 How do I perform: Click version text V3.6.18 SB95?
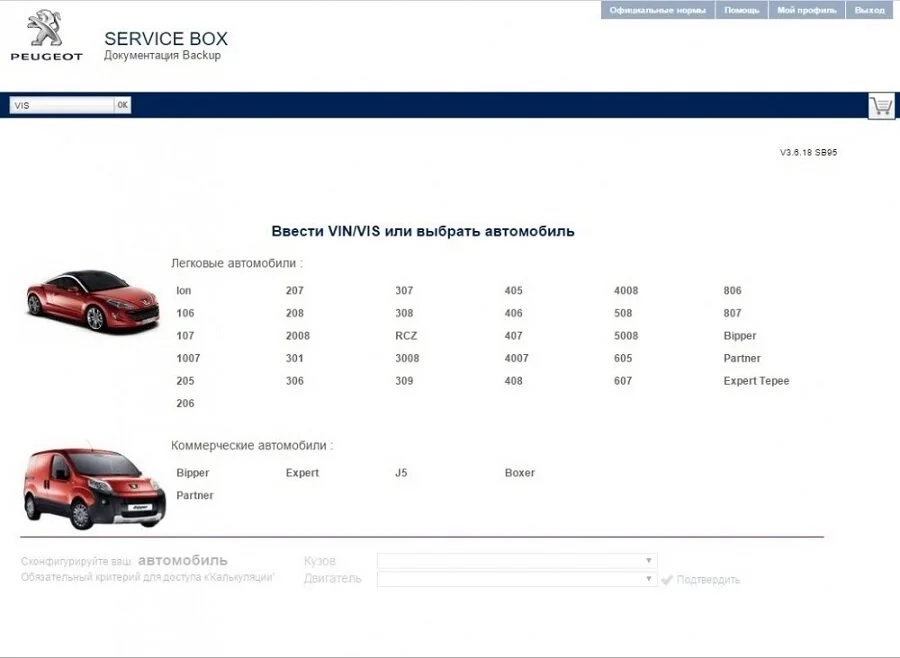point(808,152)
